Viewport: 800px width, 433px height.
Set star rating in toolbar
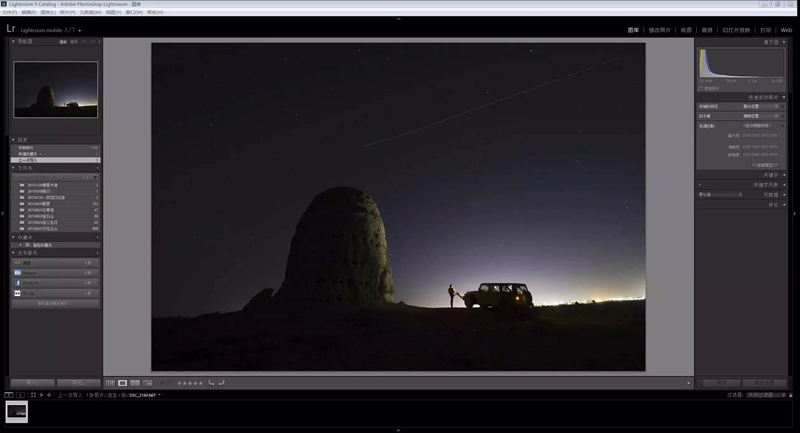click(190, 383)
